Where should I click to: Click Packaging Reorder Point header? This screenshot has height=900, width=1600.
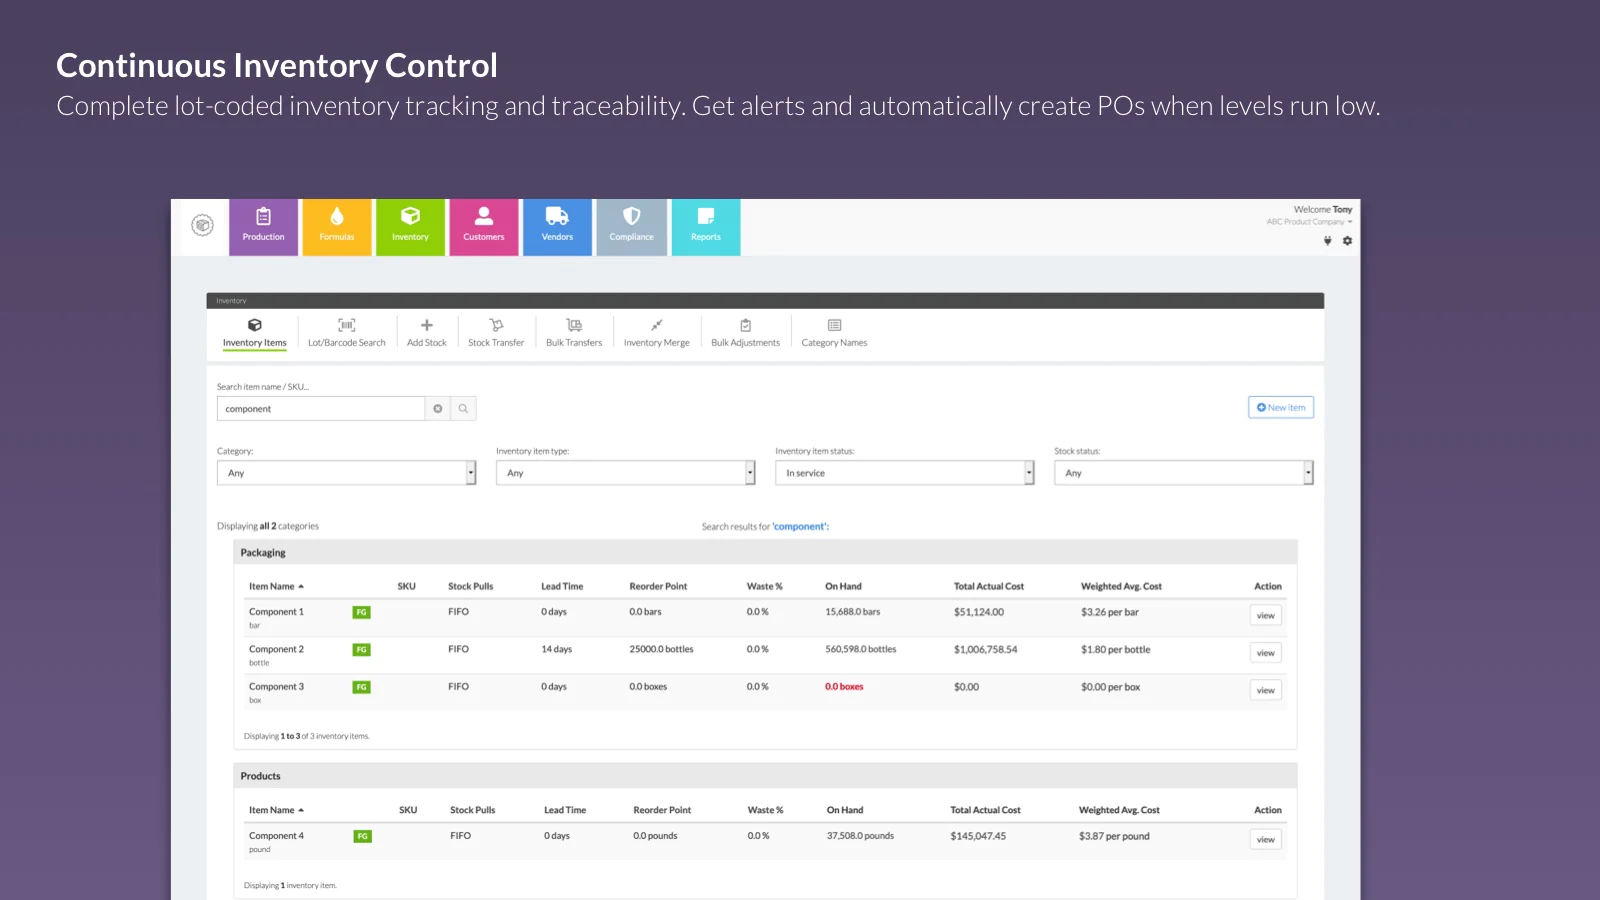pos(658,587)
